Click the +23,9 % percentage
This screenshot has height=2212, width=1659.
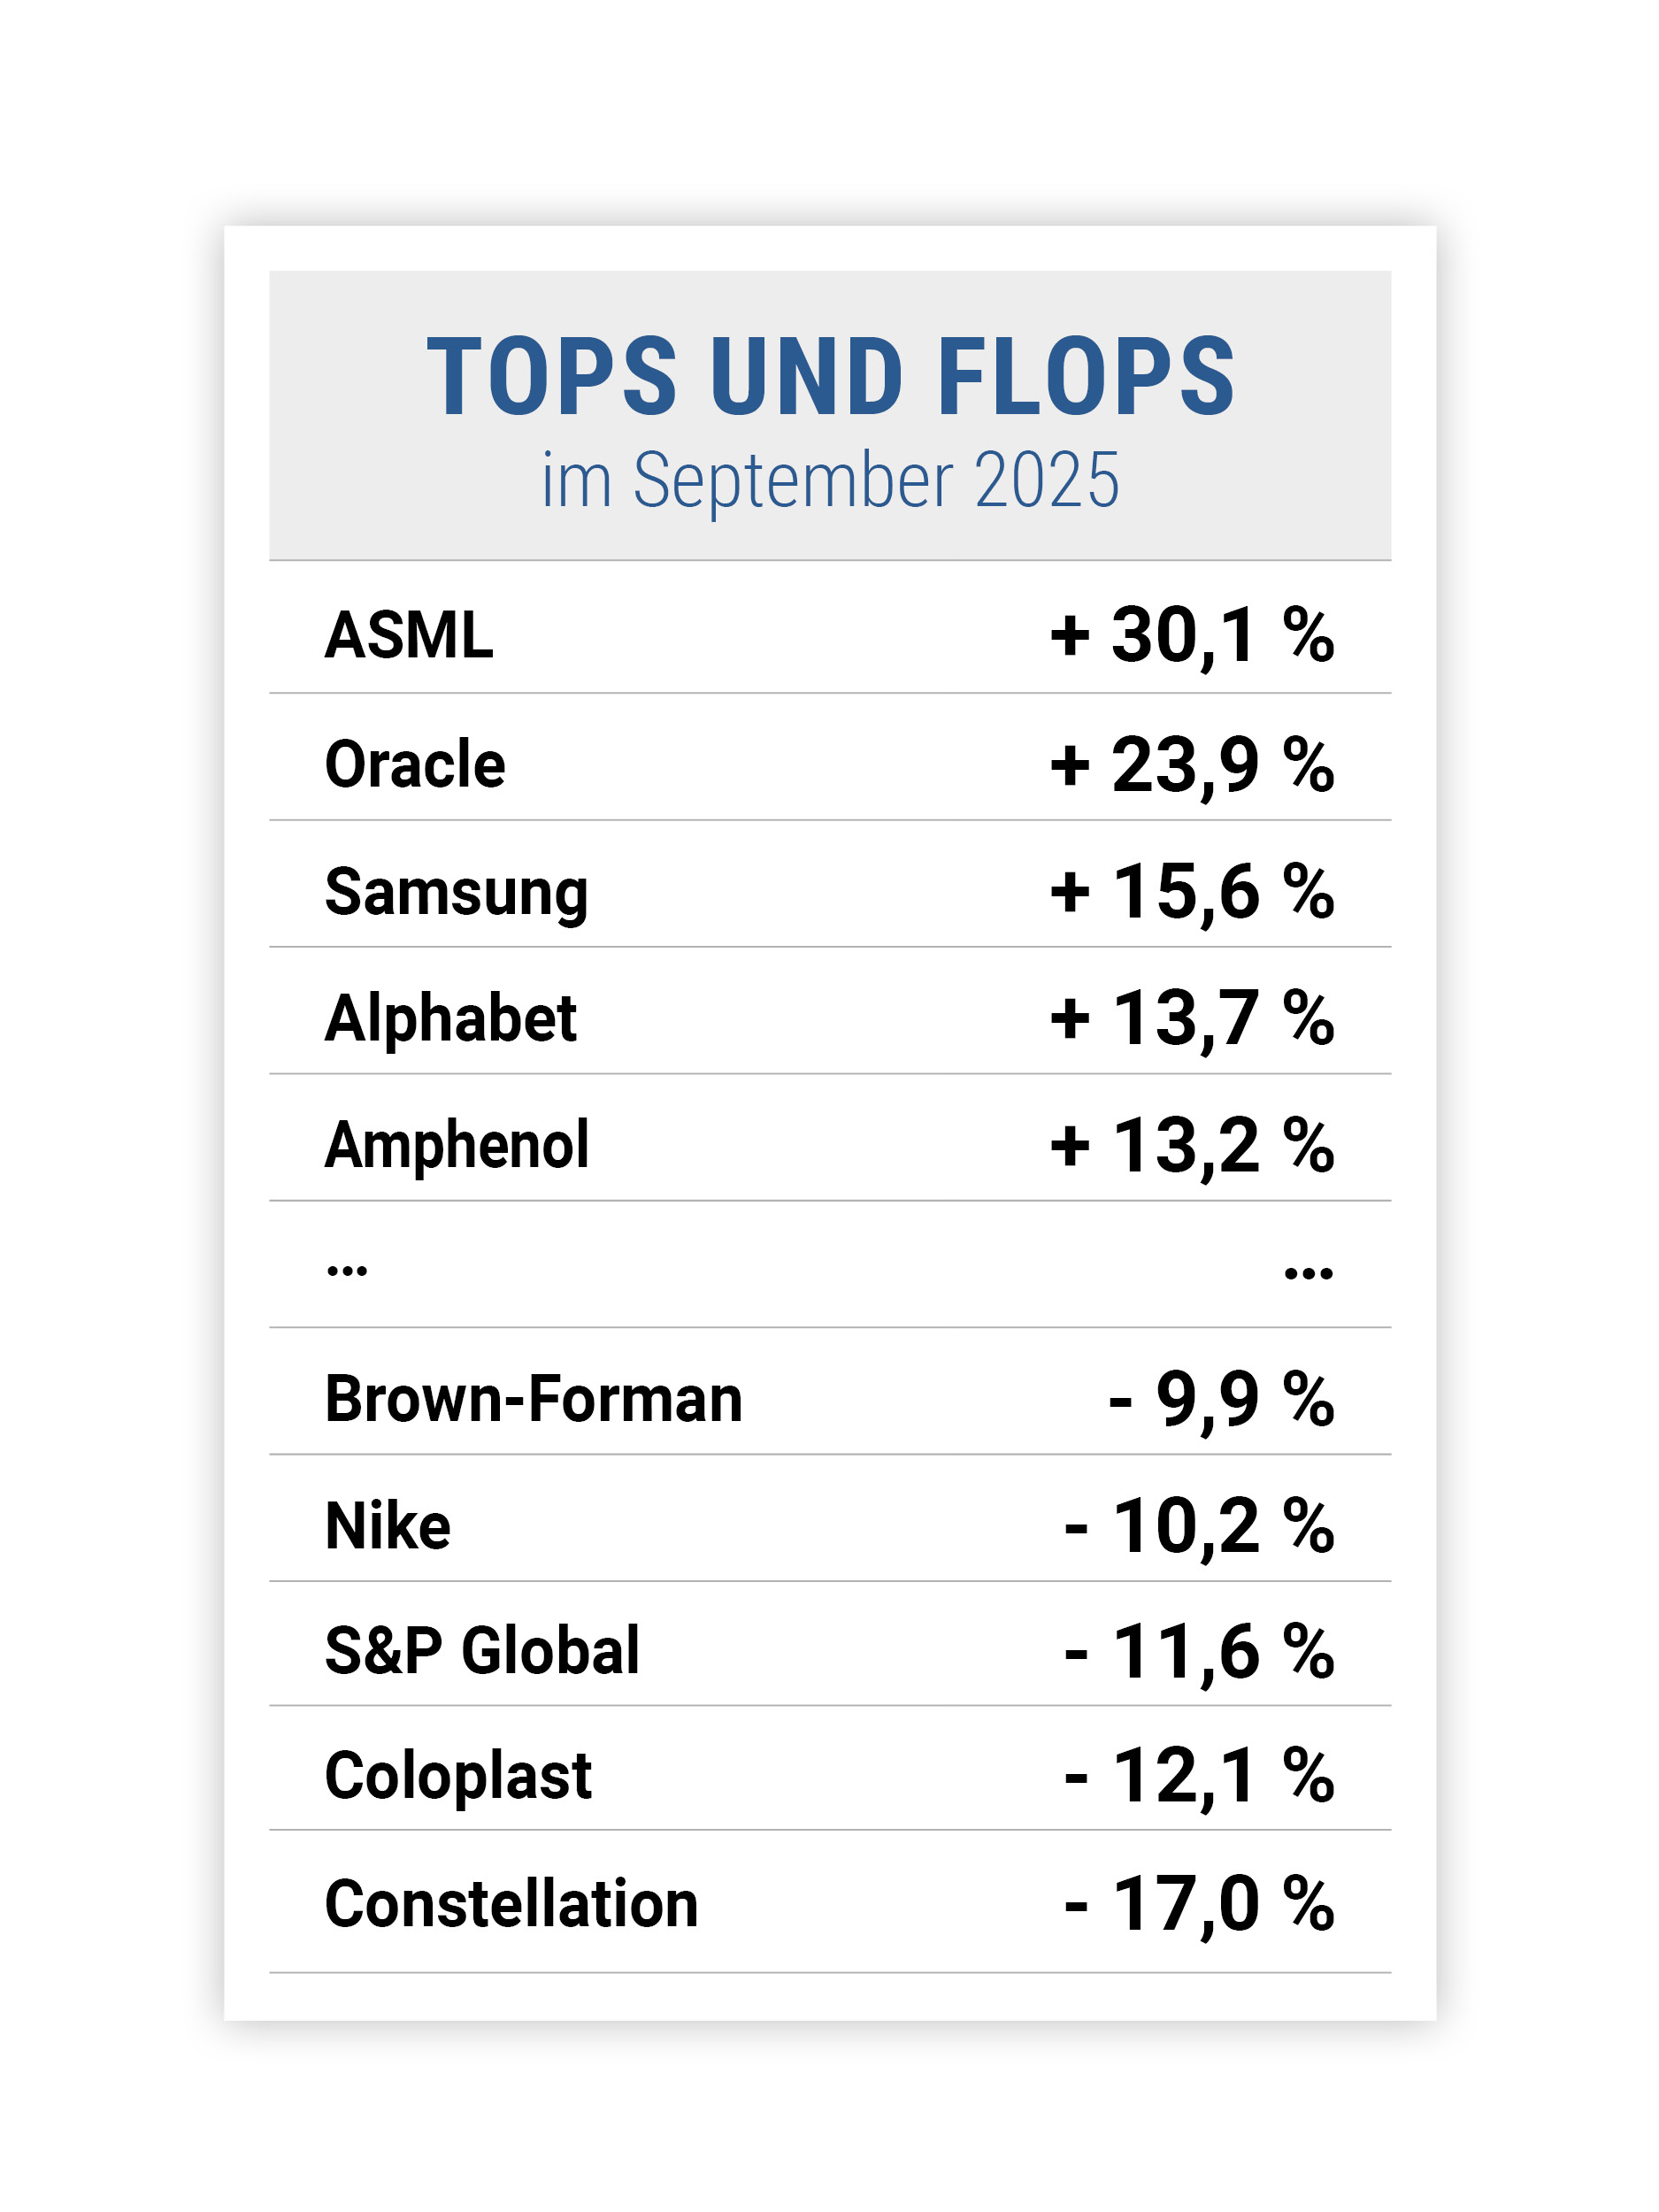[x=1191, y=765]
